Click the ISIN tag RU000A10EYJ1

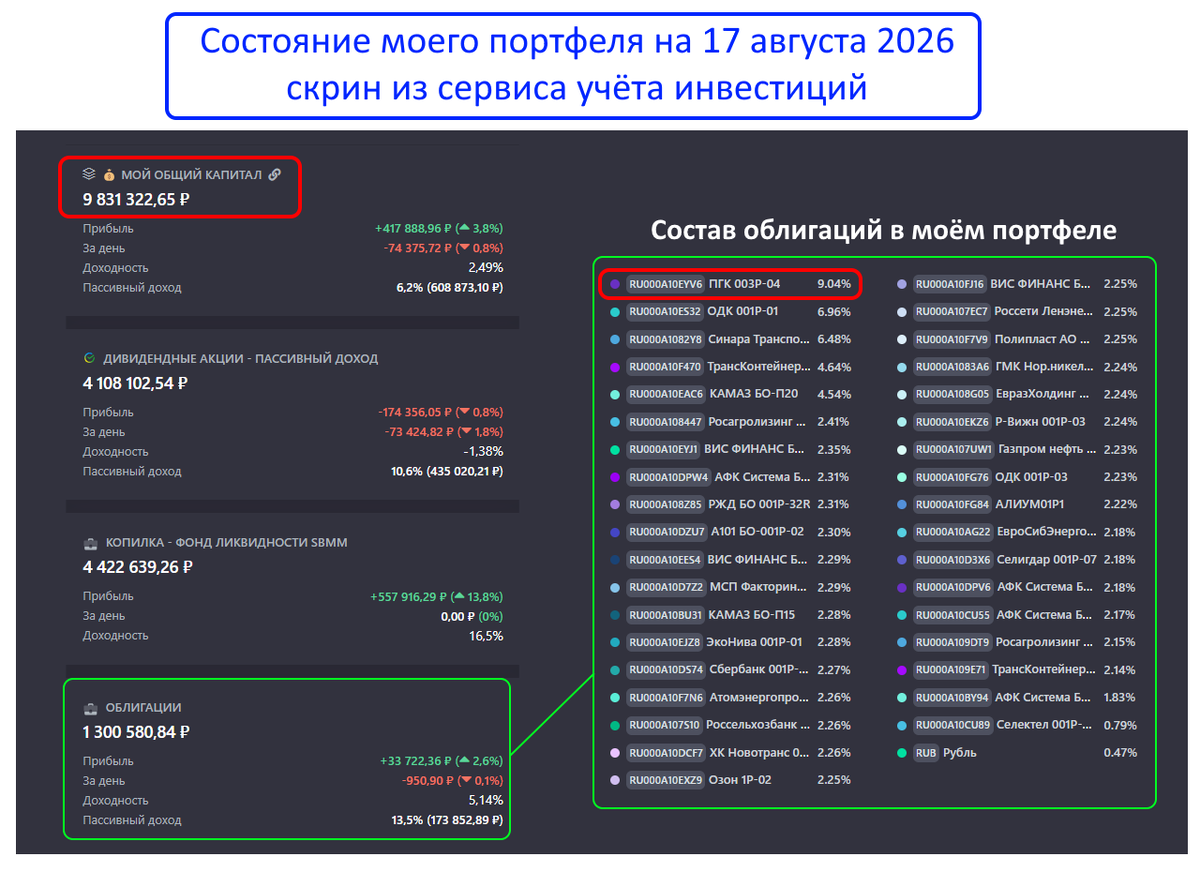pos(665,449)
